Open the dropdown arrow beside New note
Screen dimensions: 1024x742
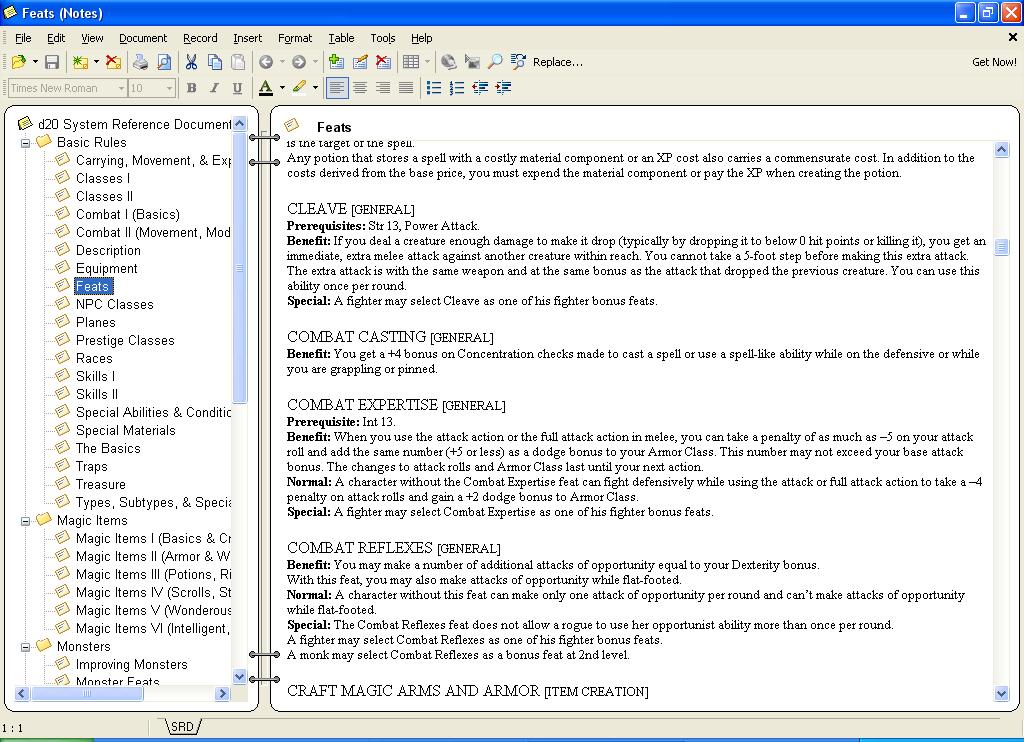click(96, 62)
